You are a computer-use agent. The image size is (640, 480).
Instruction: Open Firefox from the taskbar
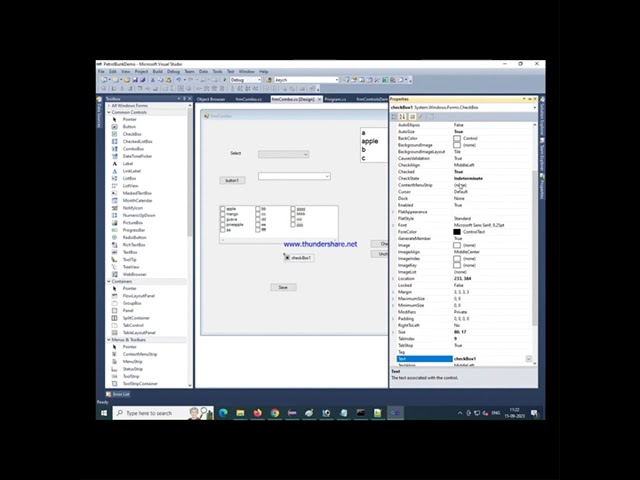point(258,413)
